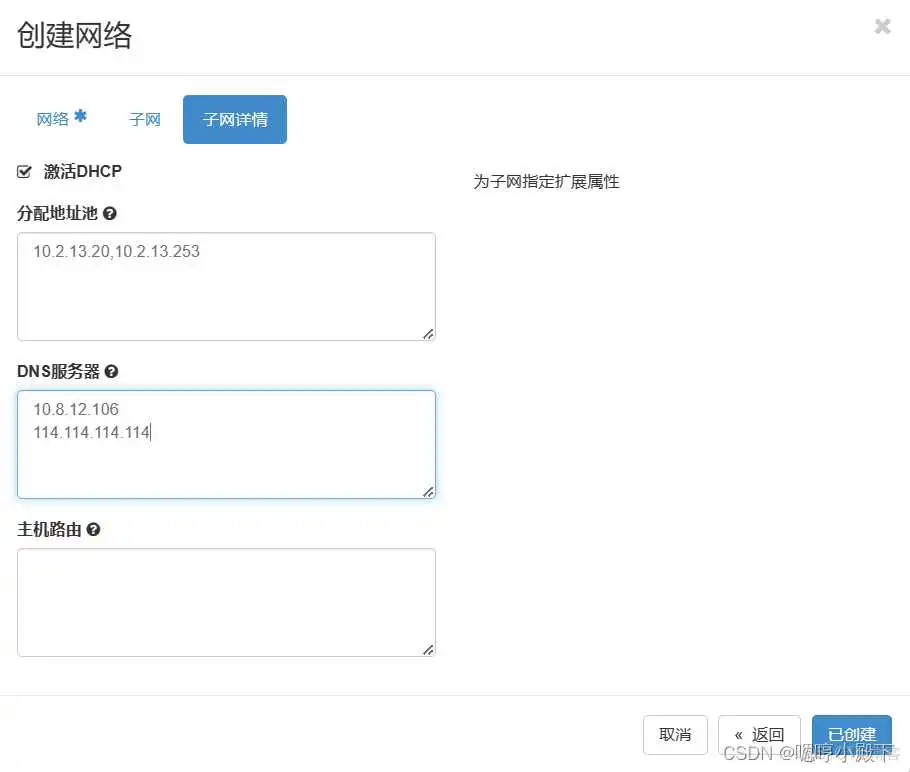
Task: Switch to the 网络 tab
Action: tap(53, 118)
